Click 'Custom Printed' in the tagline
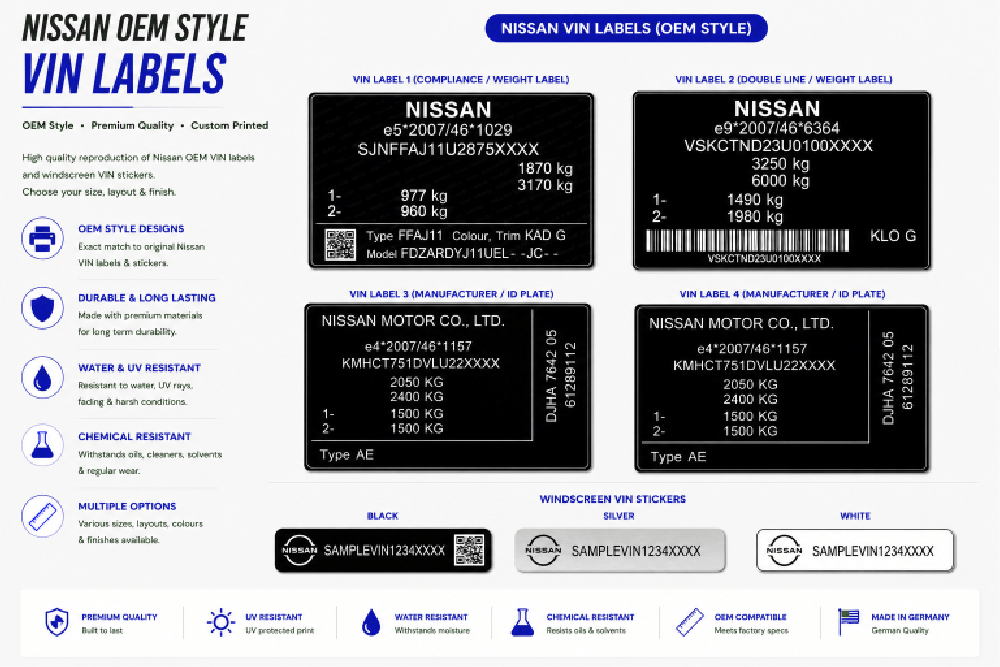 coord(230,126)
